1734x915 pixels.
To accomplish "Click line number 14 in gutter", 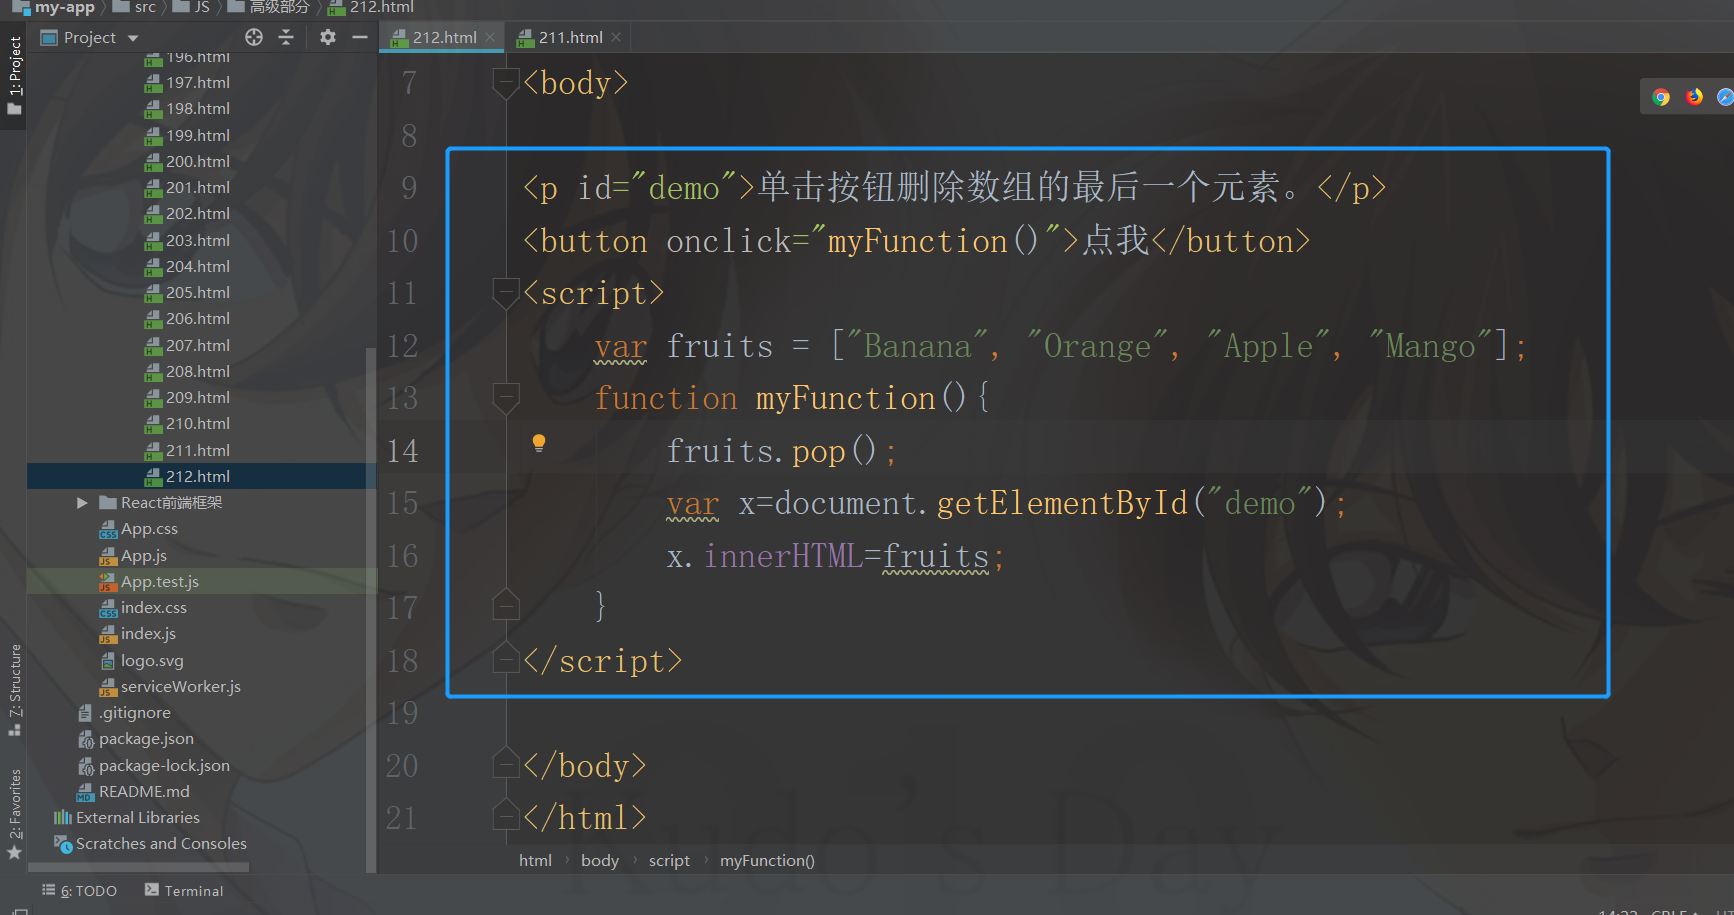I will 402,451.
